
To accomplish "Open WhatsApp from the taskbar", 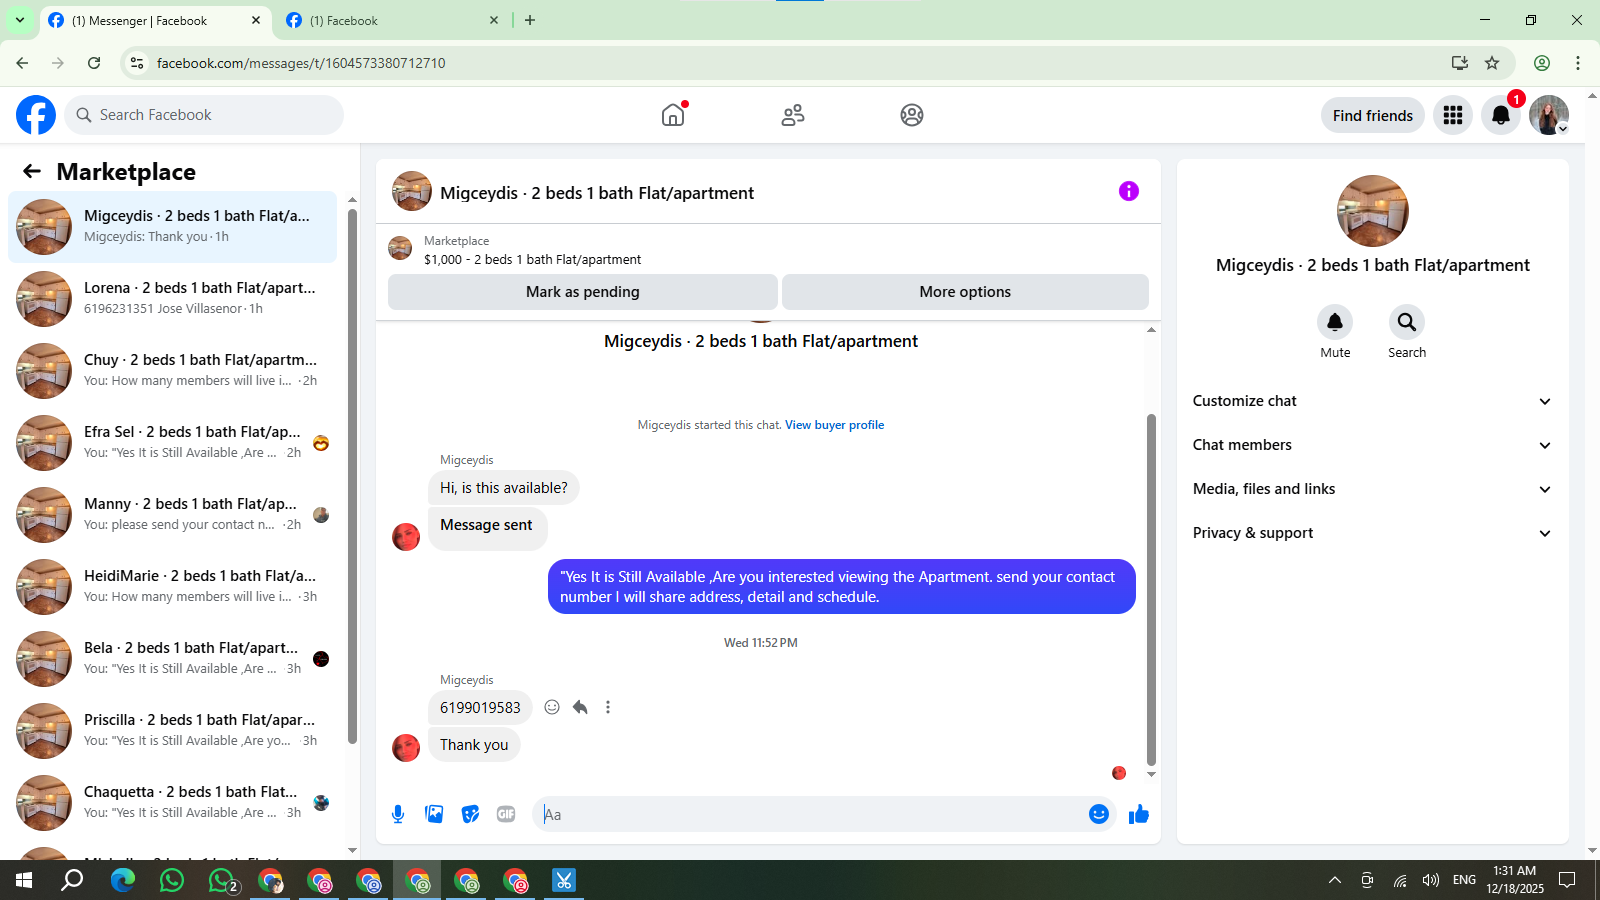I will click(x=172, y=880).
